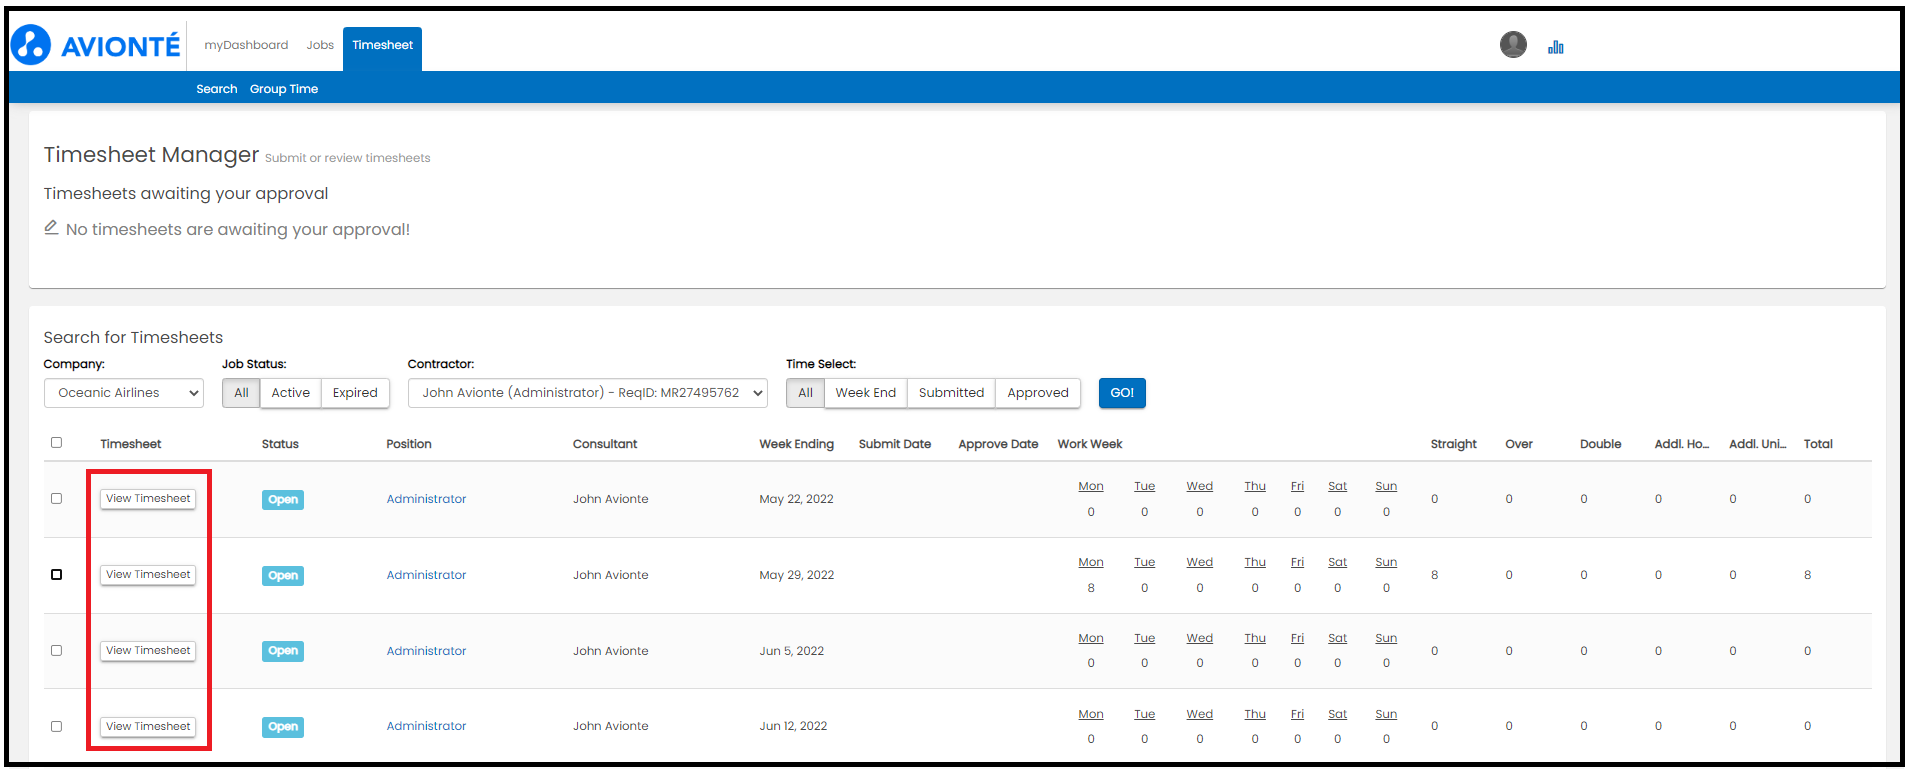
Task: View Timesheet for week ending May 22
Action: (148, 499)
